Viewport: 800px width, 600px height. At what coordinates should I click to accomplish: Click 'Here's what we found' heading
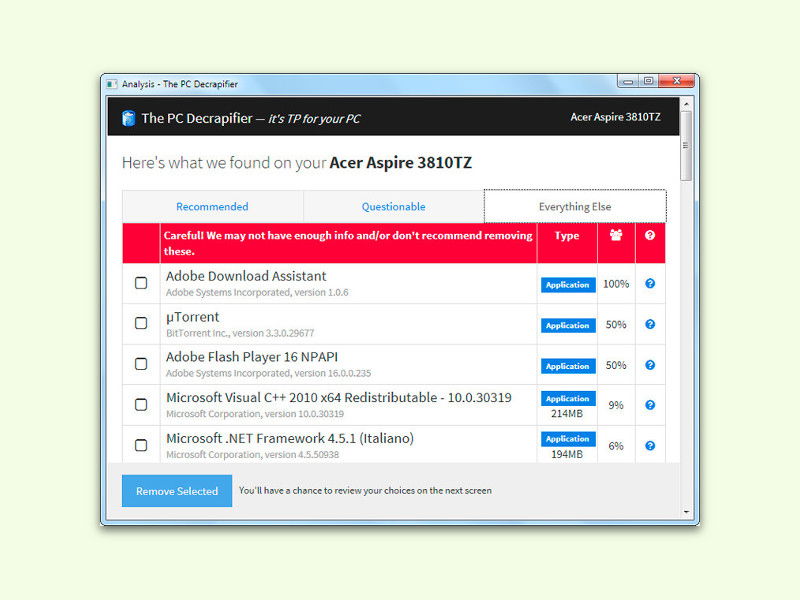(x=297, y=163)
